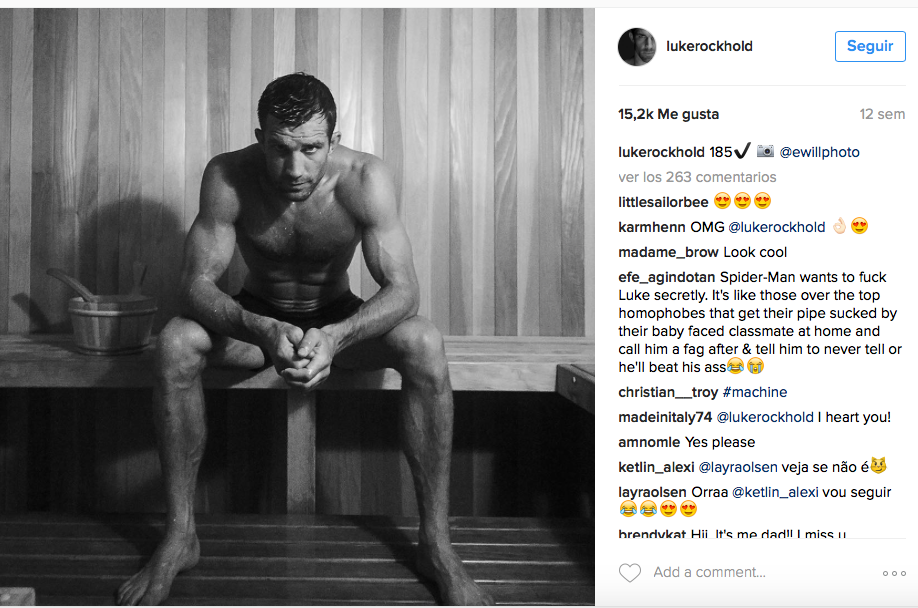This screenshot has height=608, width=918.
Task: Click the 12 sem timestamp
Action: coord(882,114)
